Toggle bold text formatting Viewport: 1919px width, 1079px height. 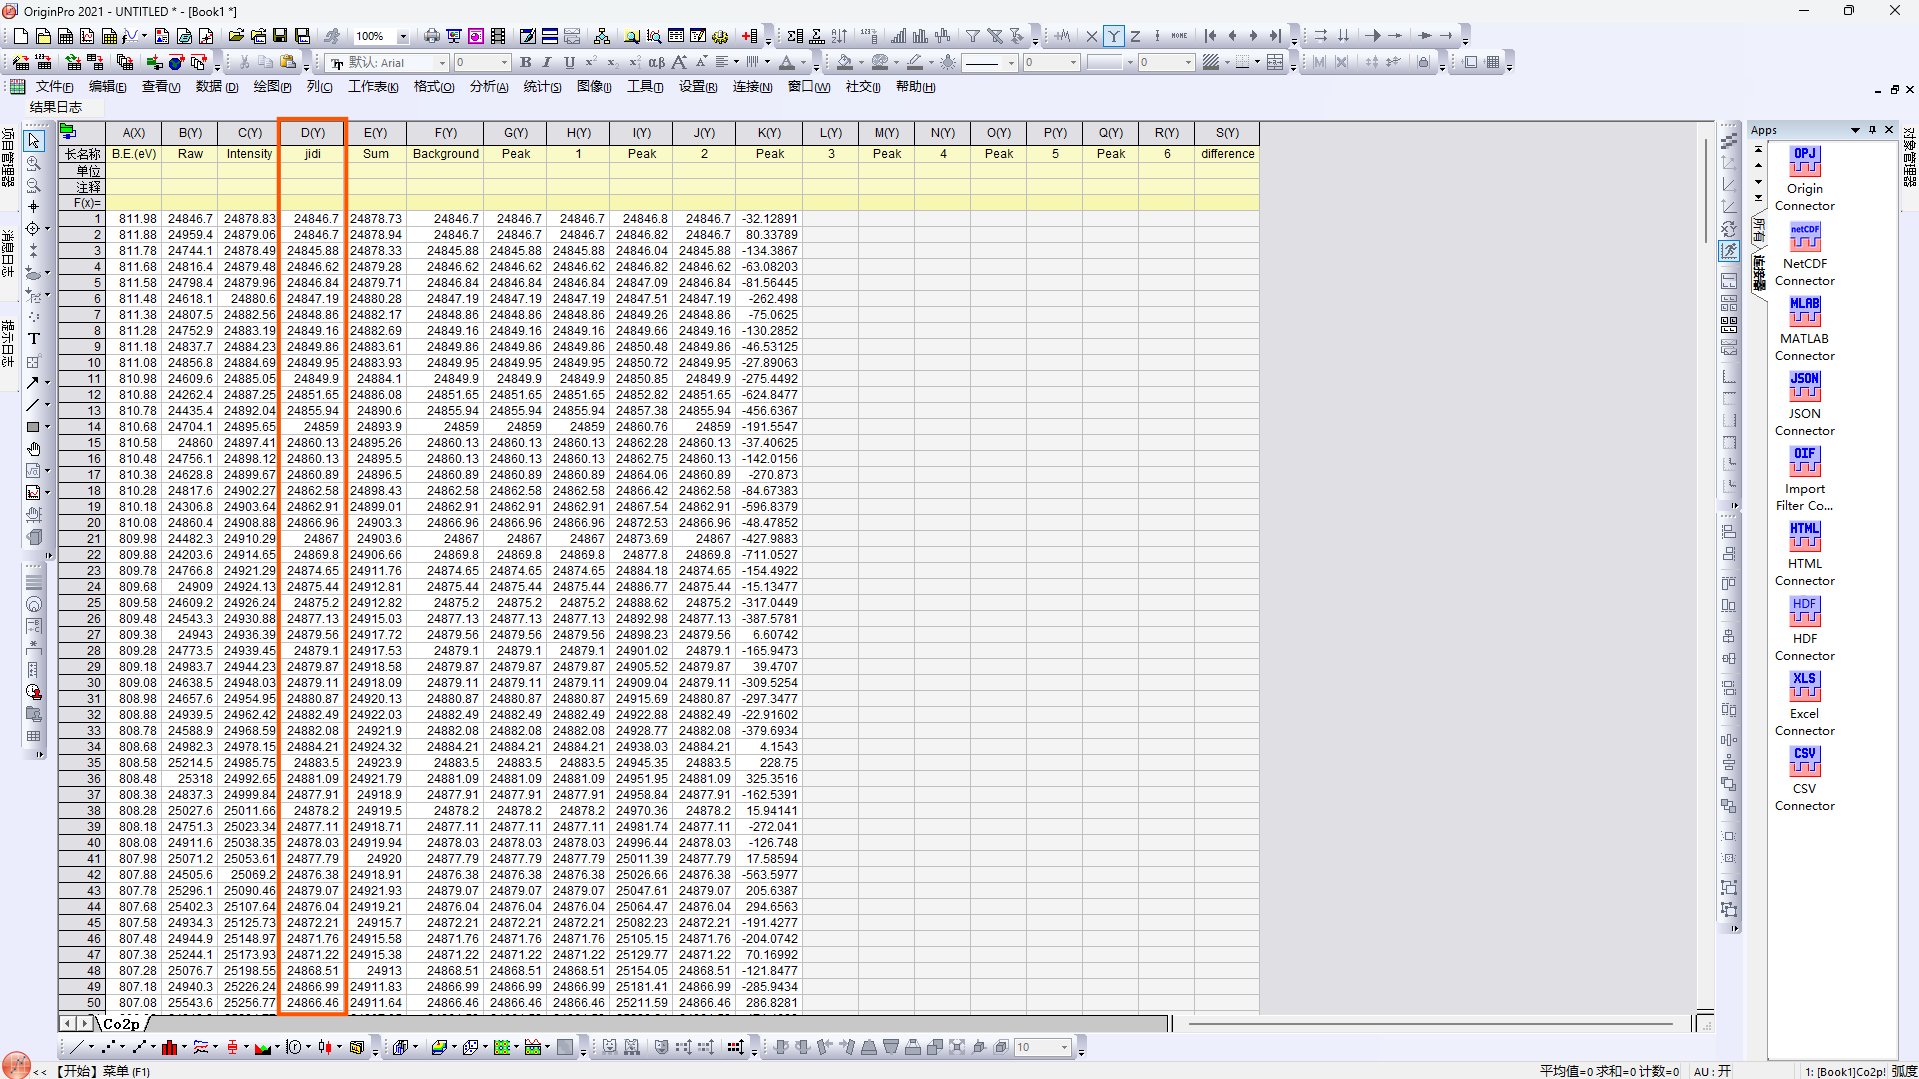pos(525,62)
